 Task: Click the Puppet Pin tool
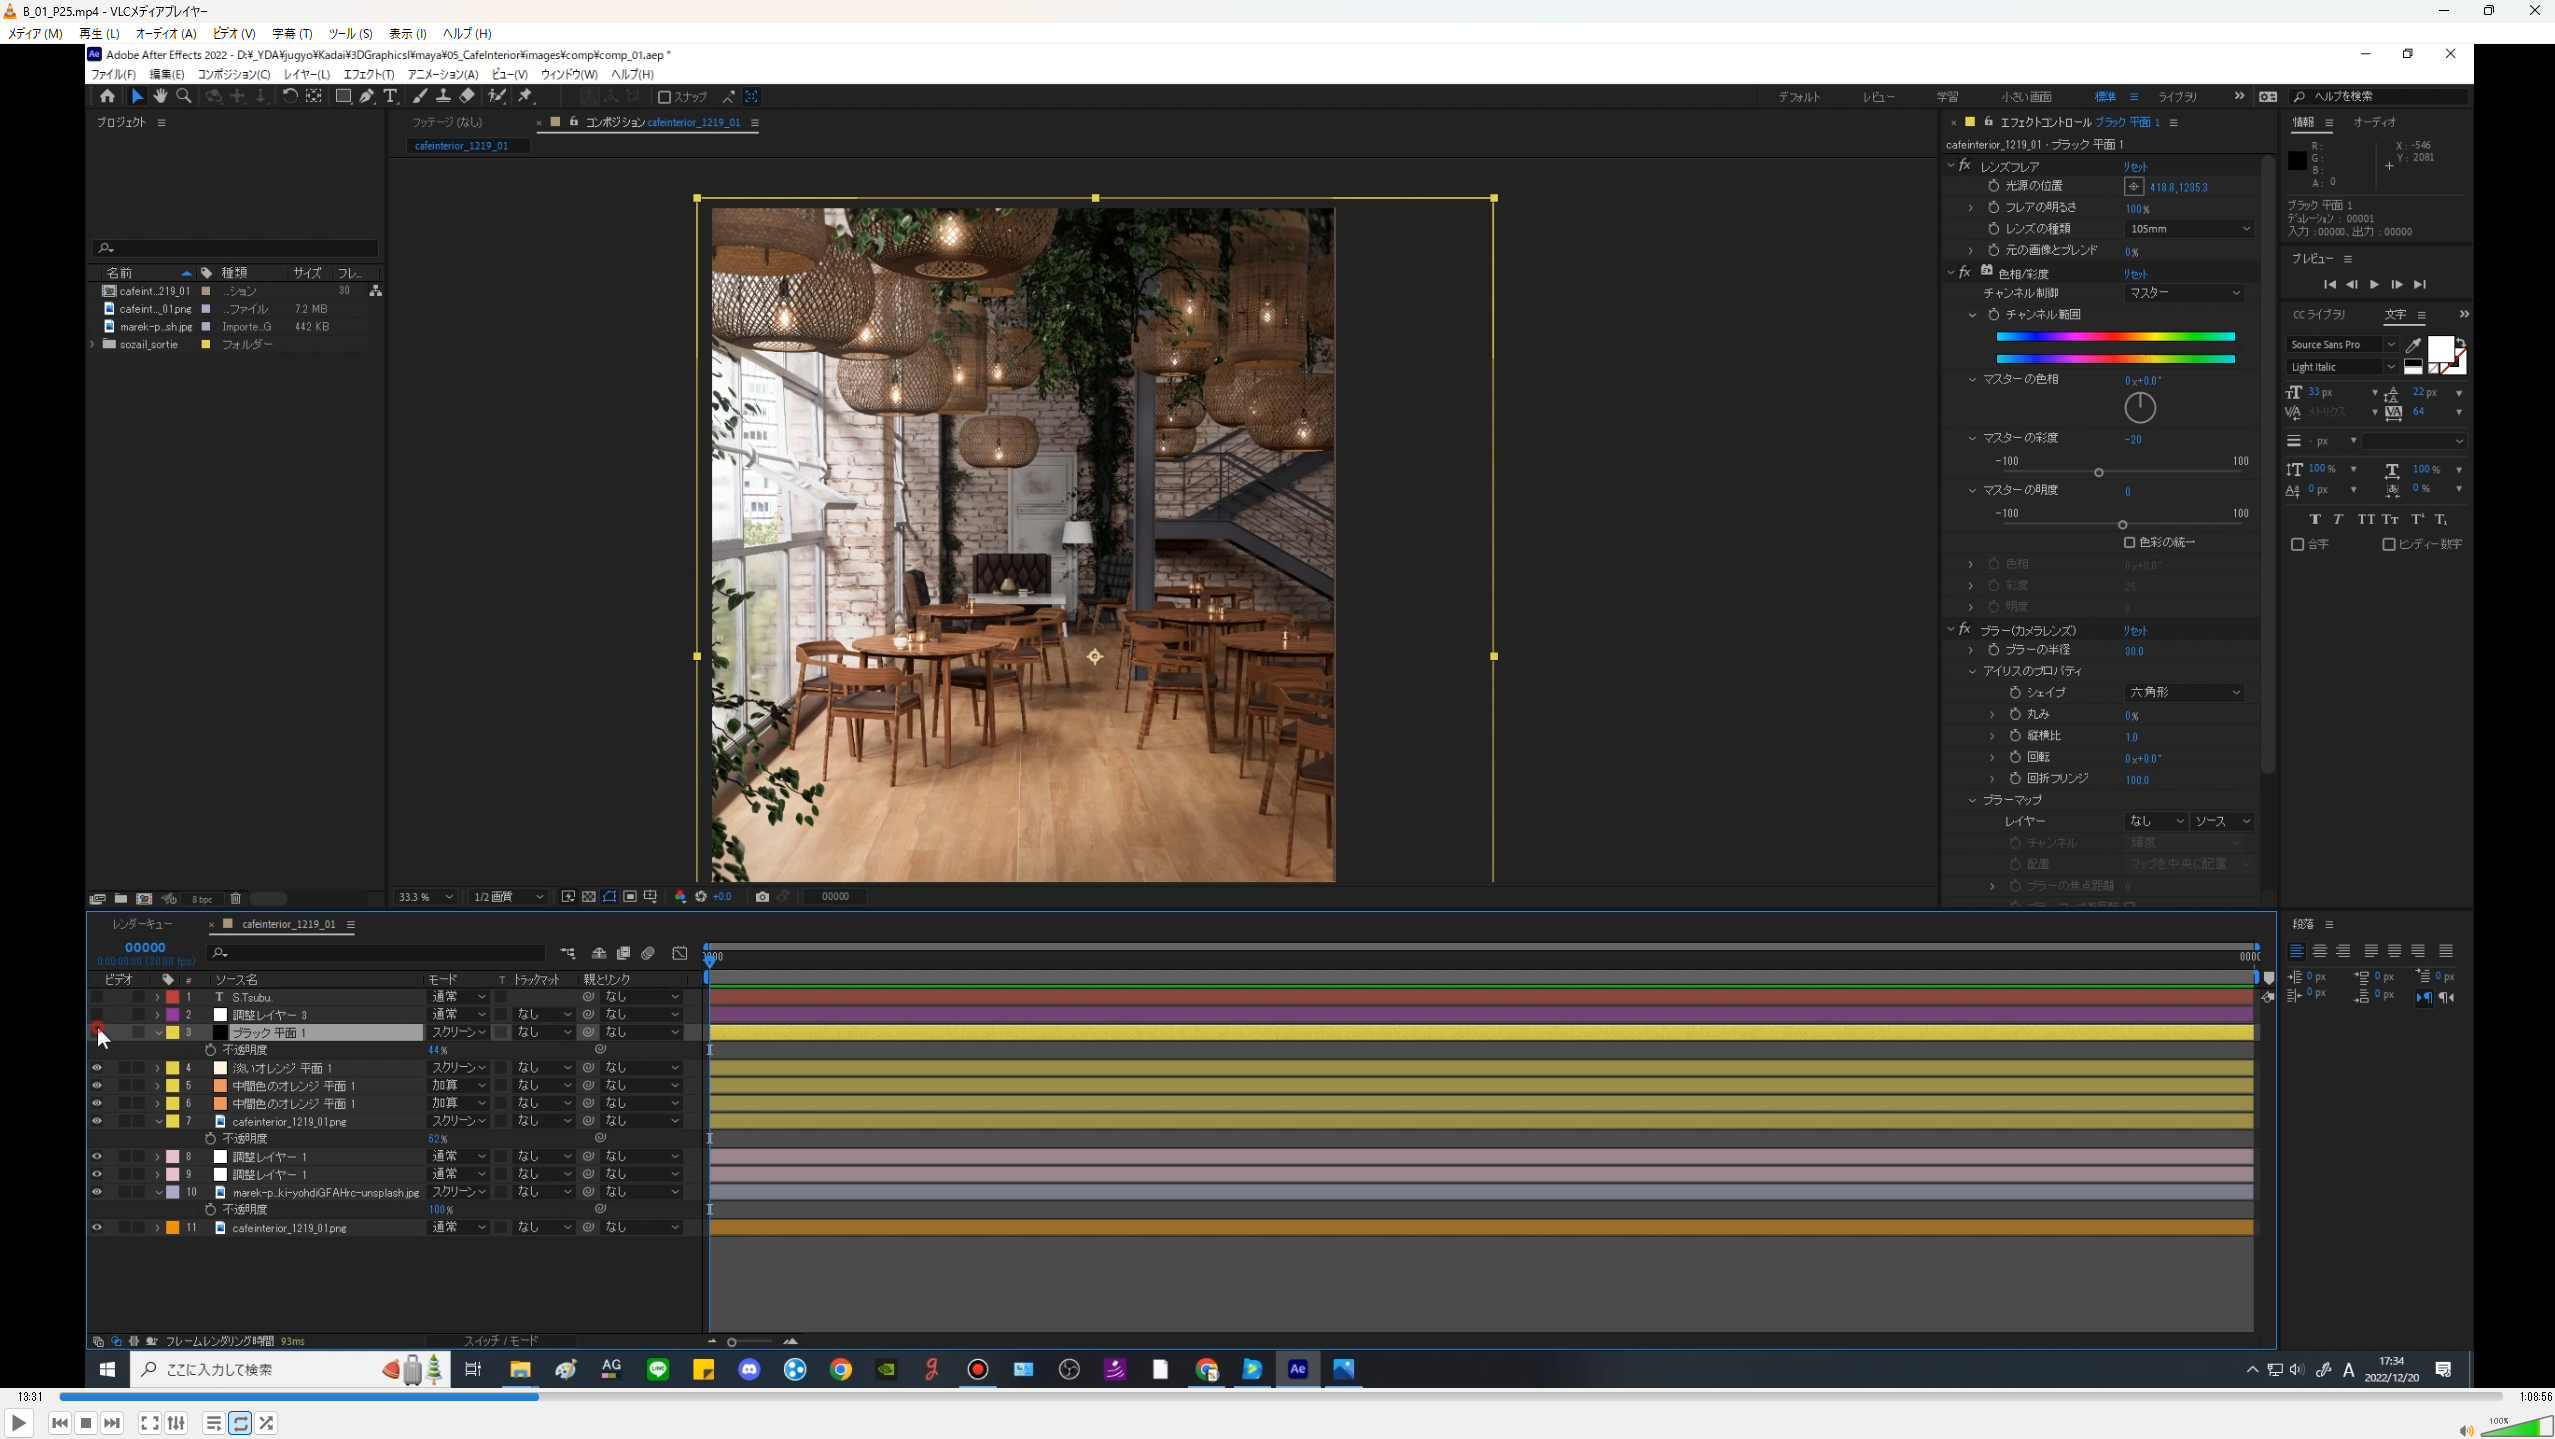tap(526, 96)
